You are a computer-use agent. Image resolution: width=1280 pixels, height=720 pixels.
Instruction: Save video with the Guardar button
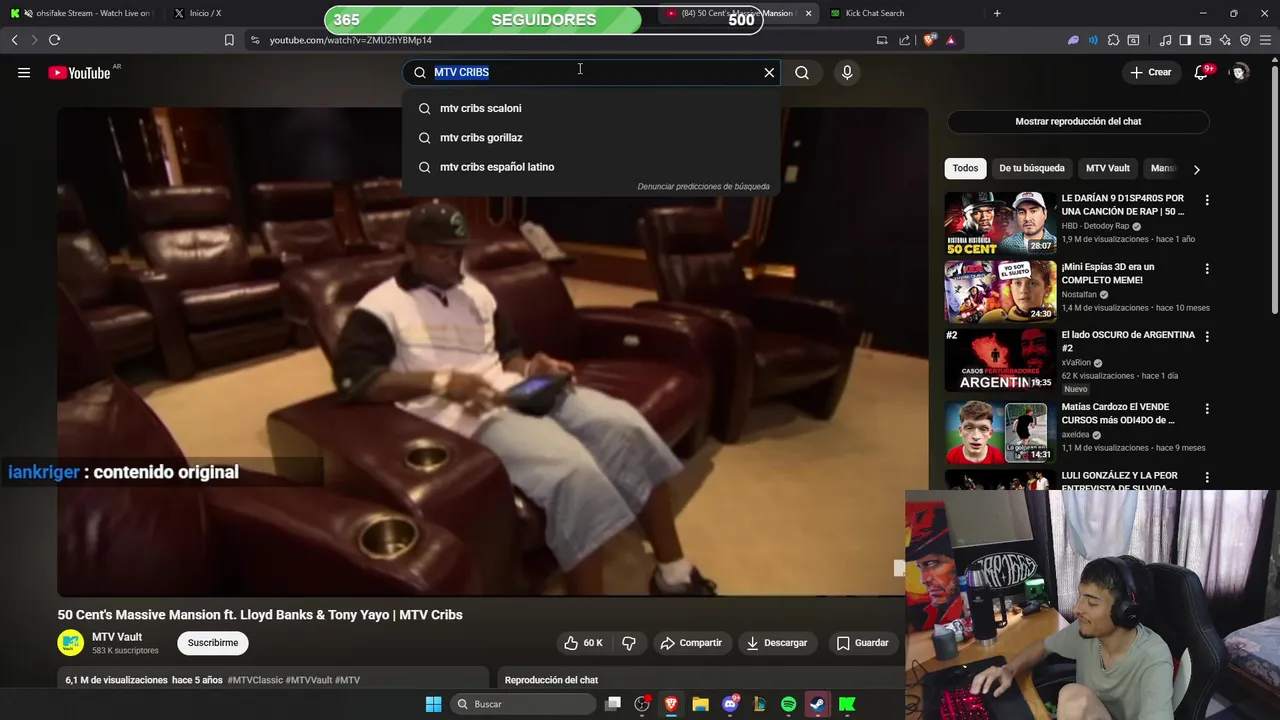[x=862, y=643]
